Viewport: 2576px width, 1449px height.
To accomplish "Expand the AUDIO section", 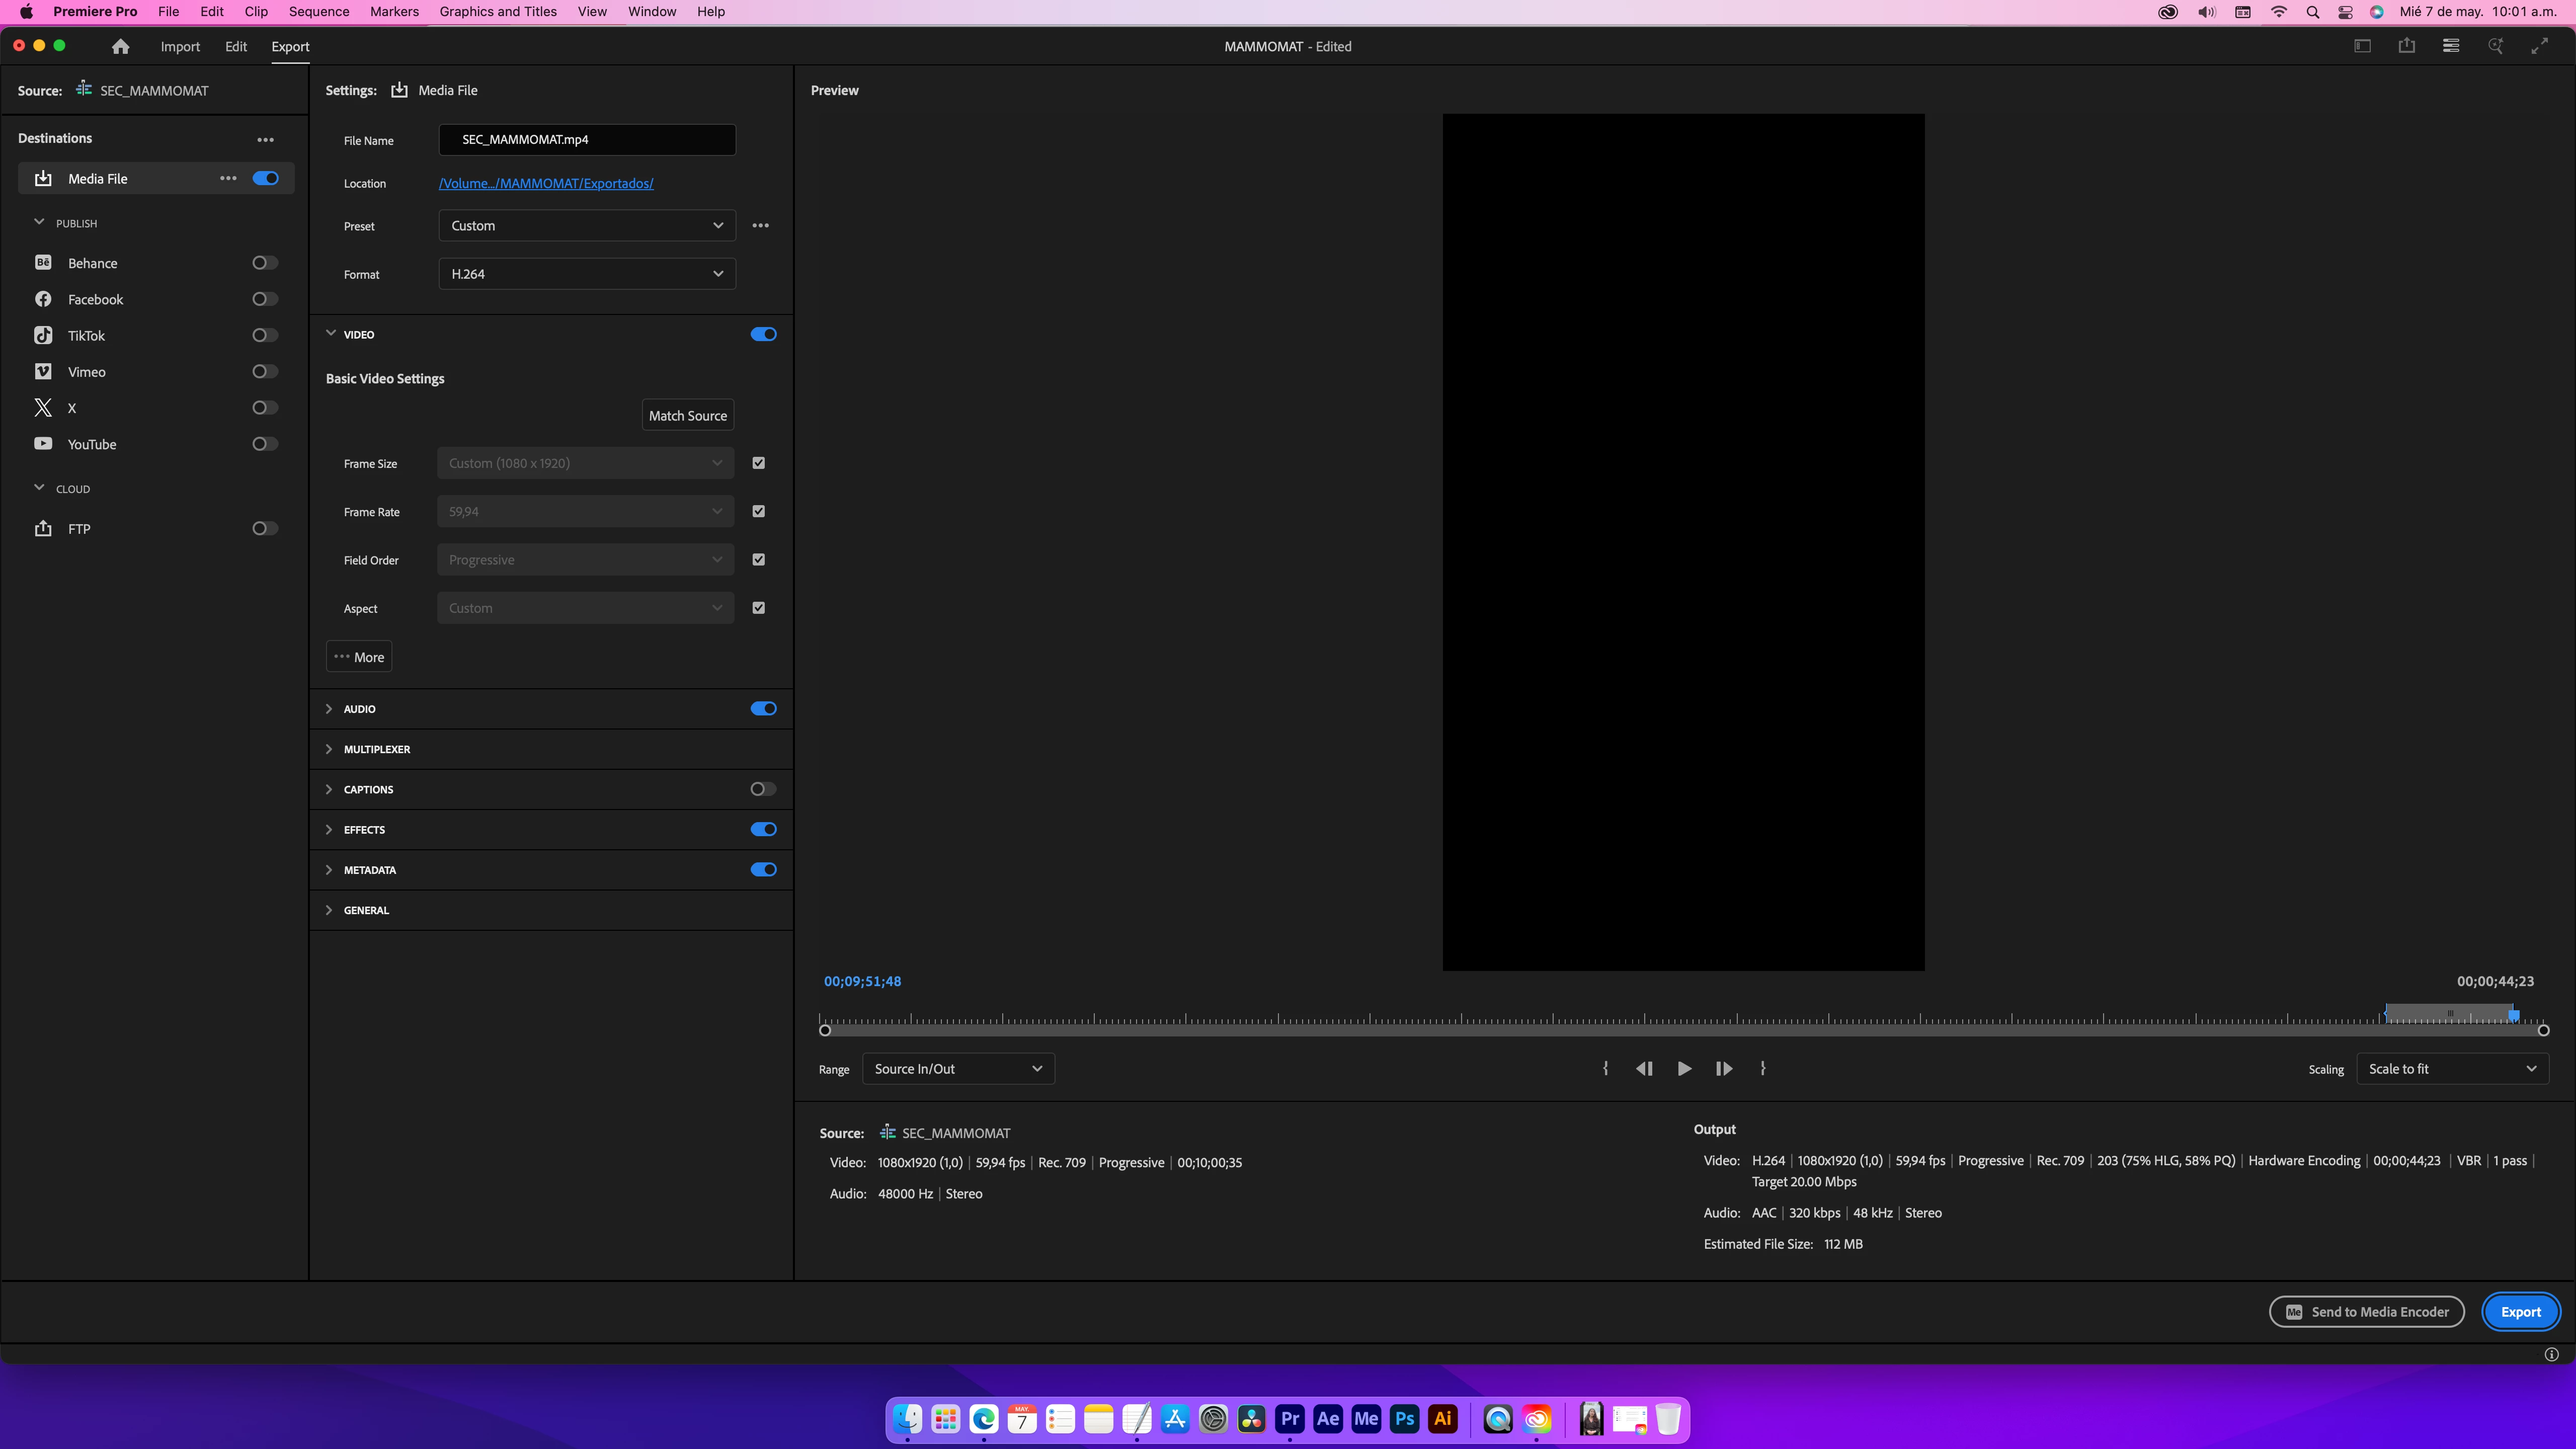I will pyautogui.click(x=329, y=709).
